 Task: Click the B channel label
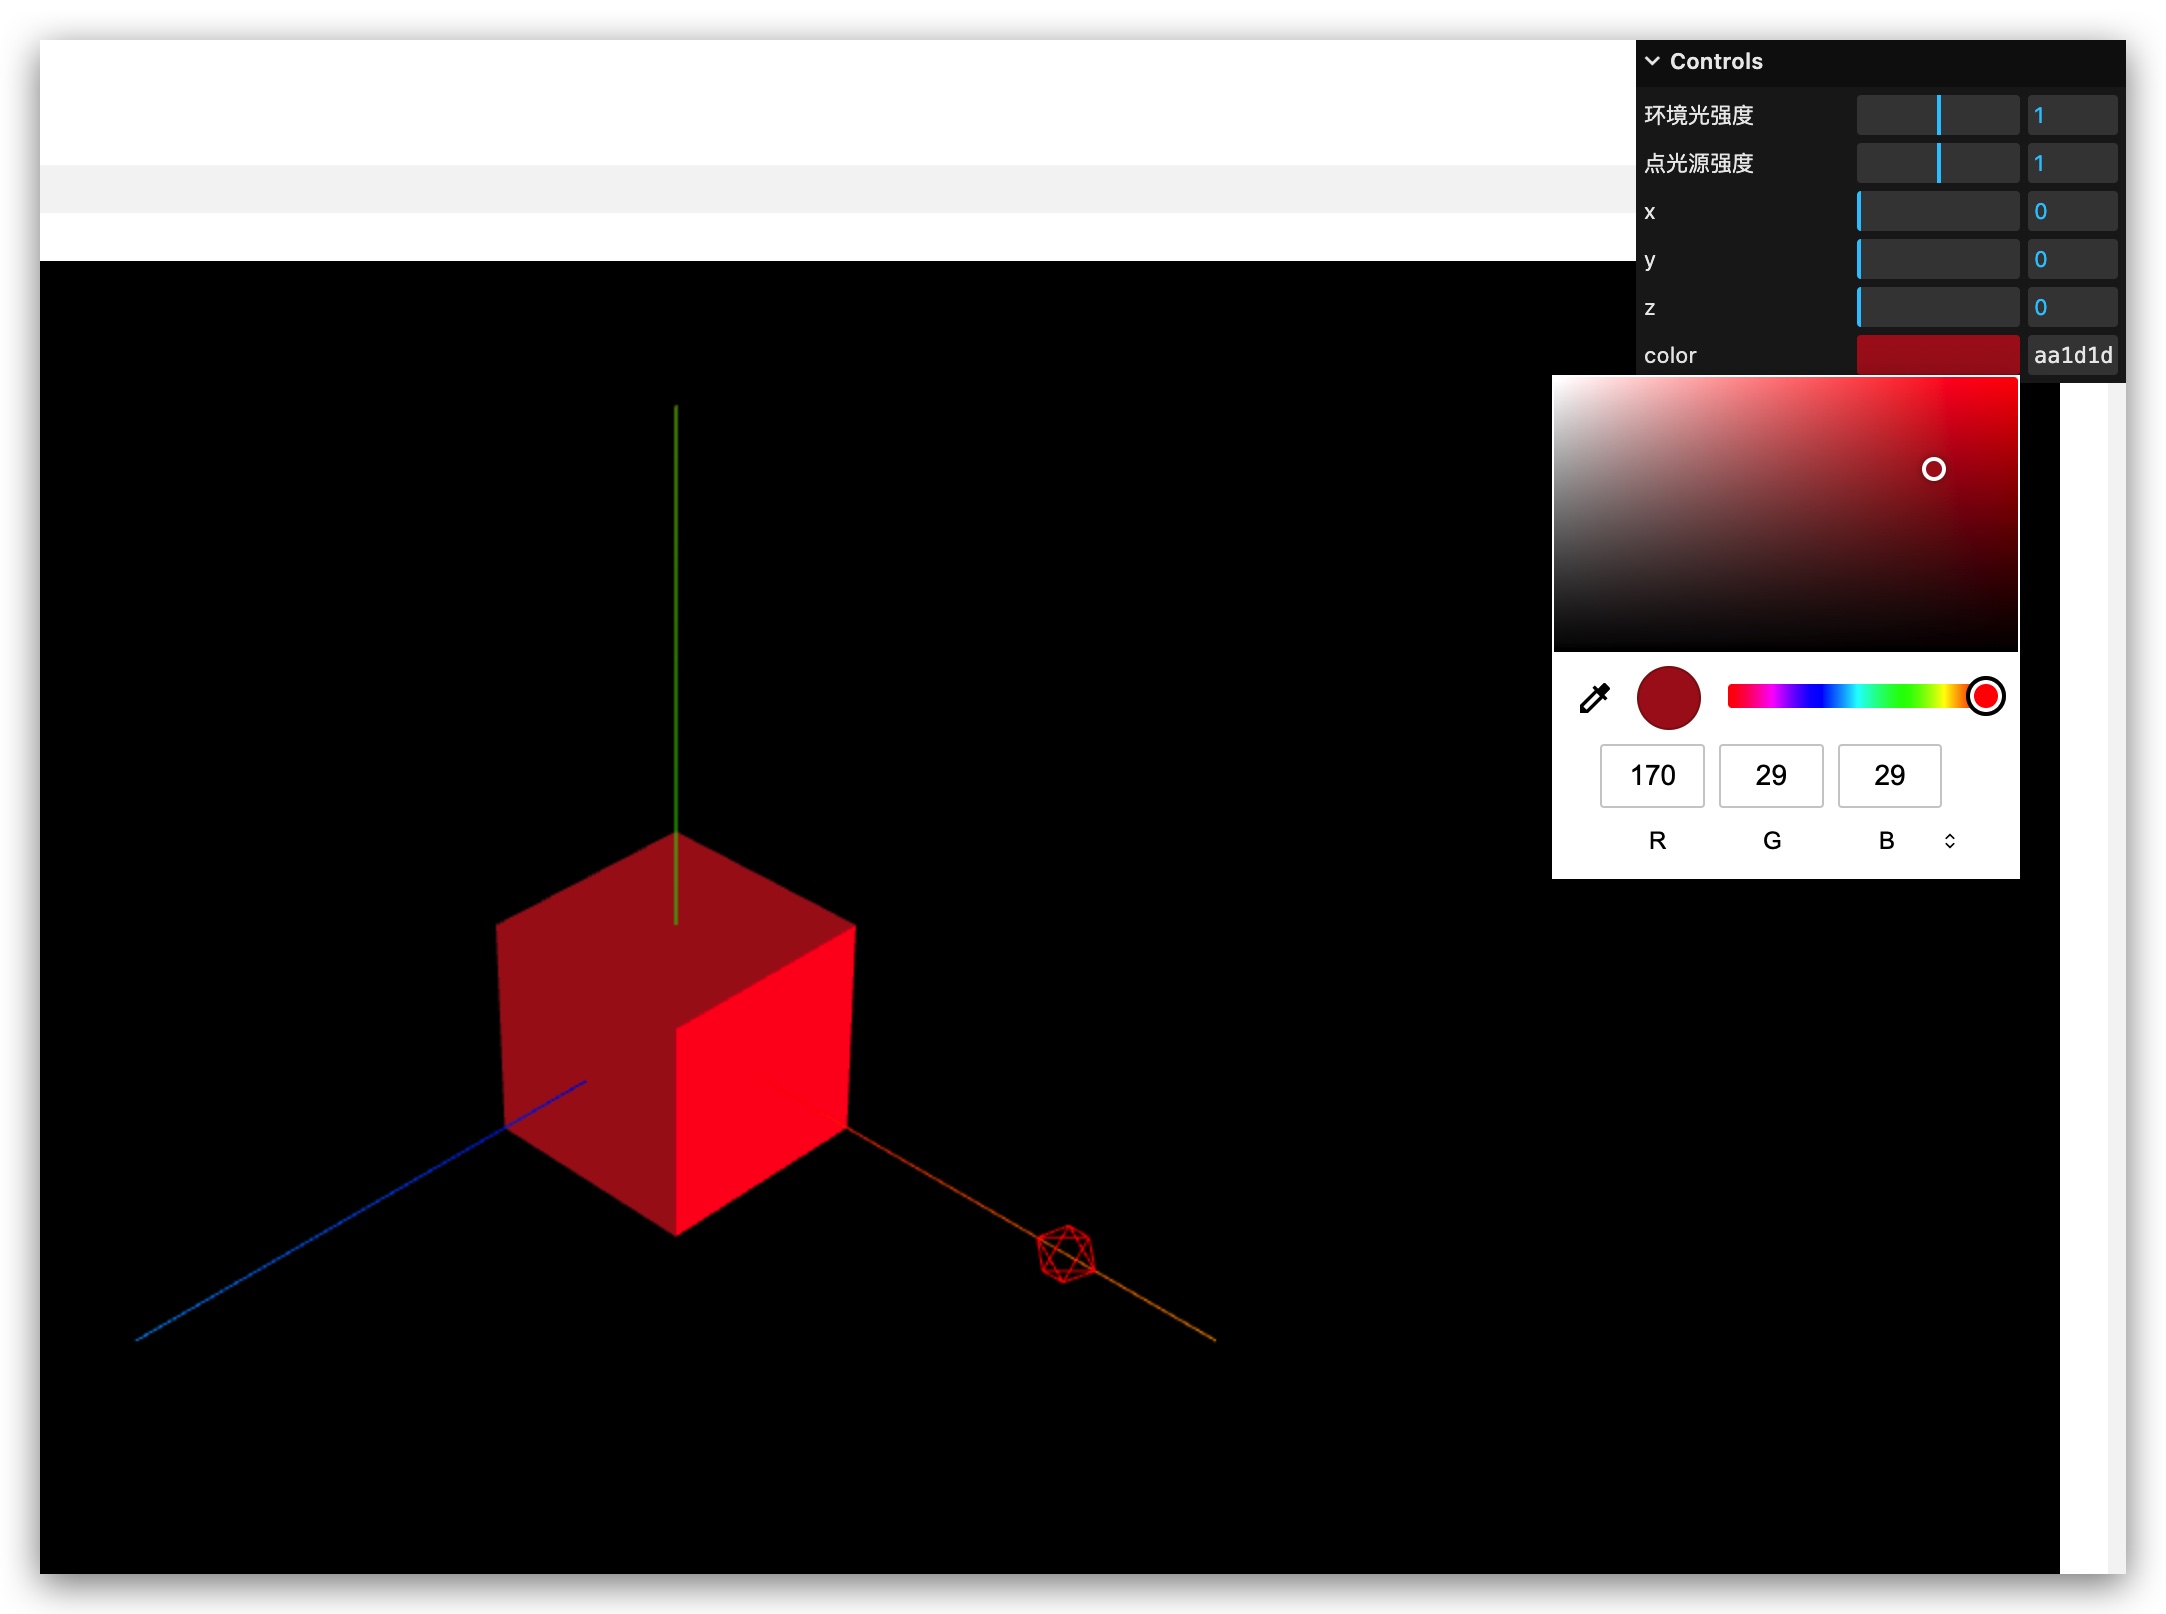pos(1886,841)
